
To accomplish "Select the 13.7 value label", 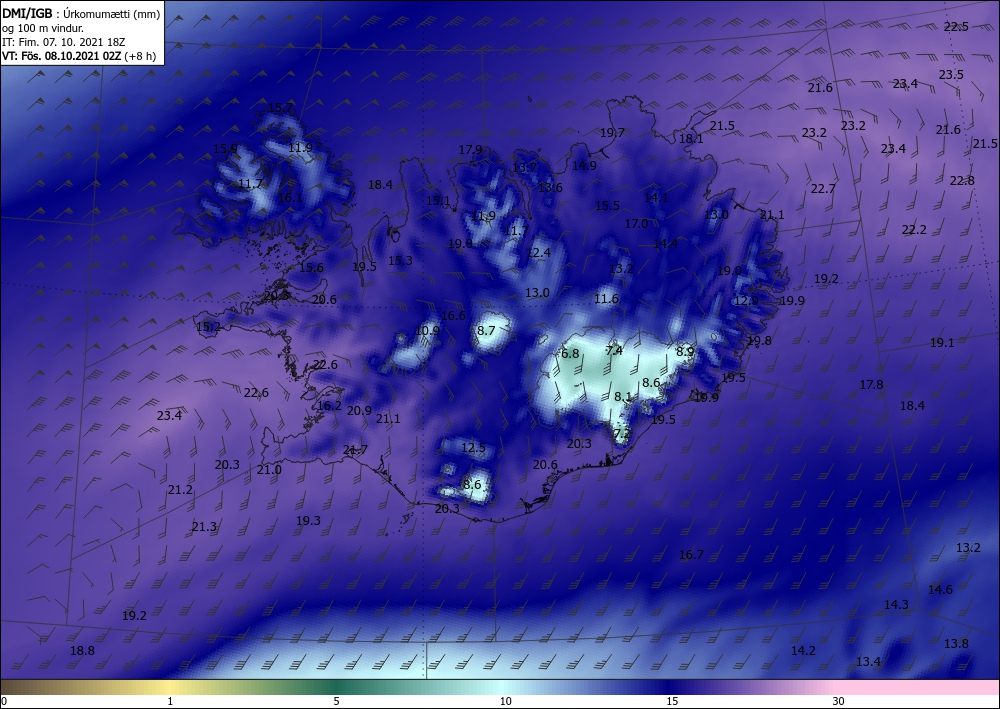I will tap(524, 168).
